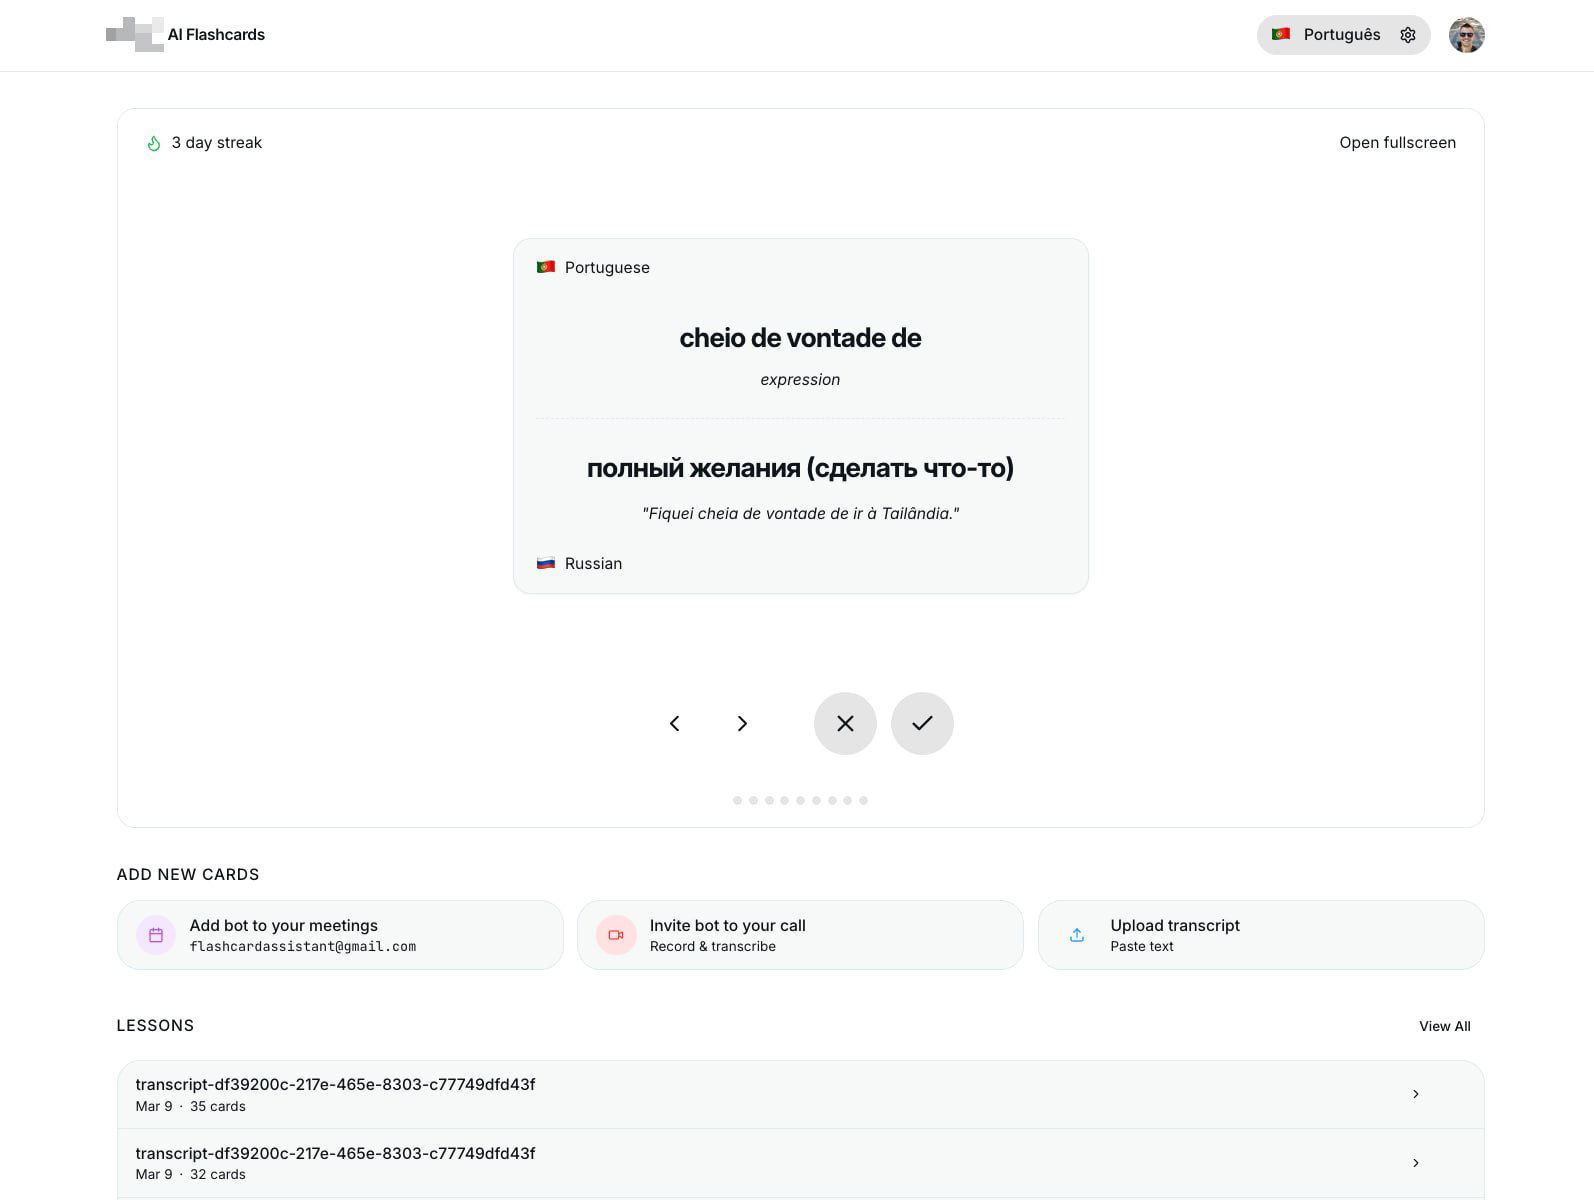Screen dimensions: 1594x1200
Task: View all lessons
Action: [x=1444, y=1026]
